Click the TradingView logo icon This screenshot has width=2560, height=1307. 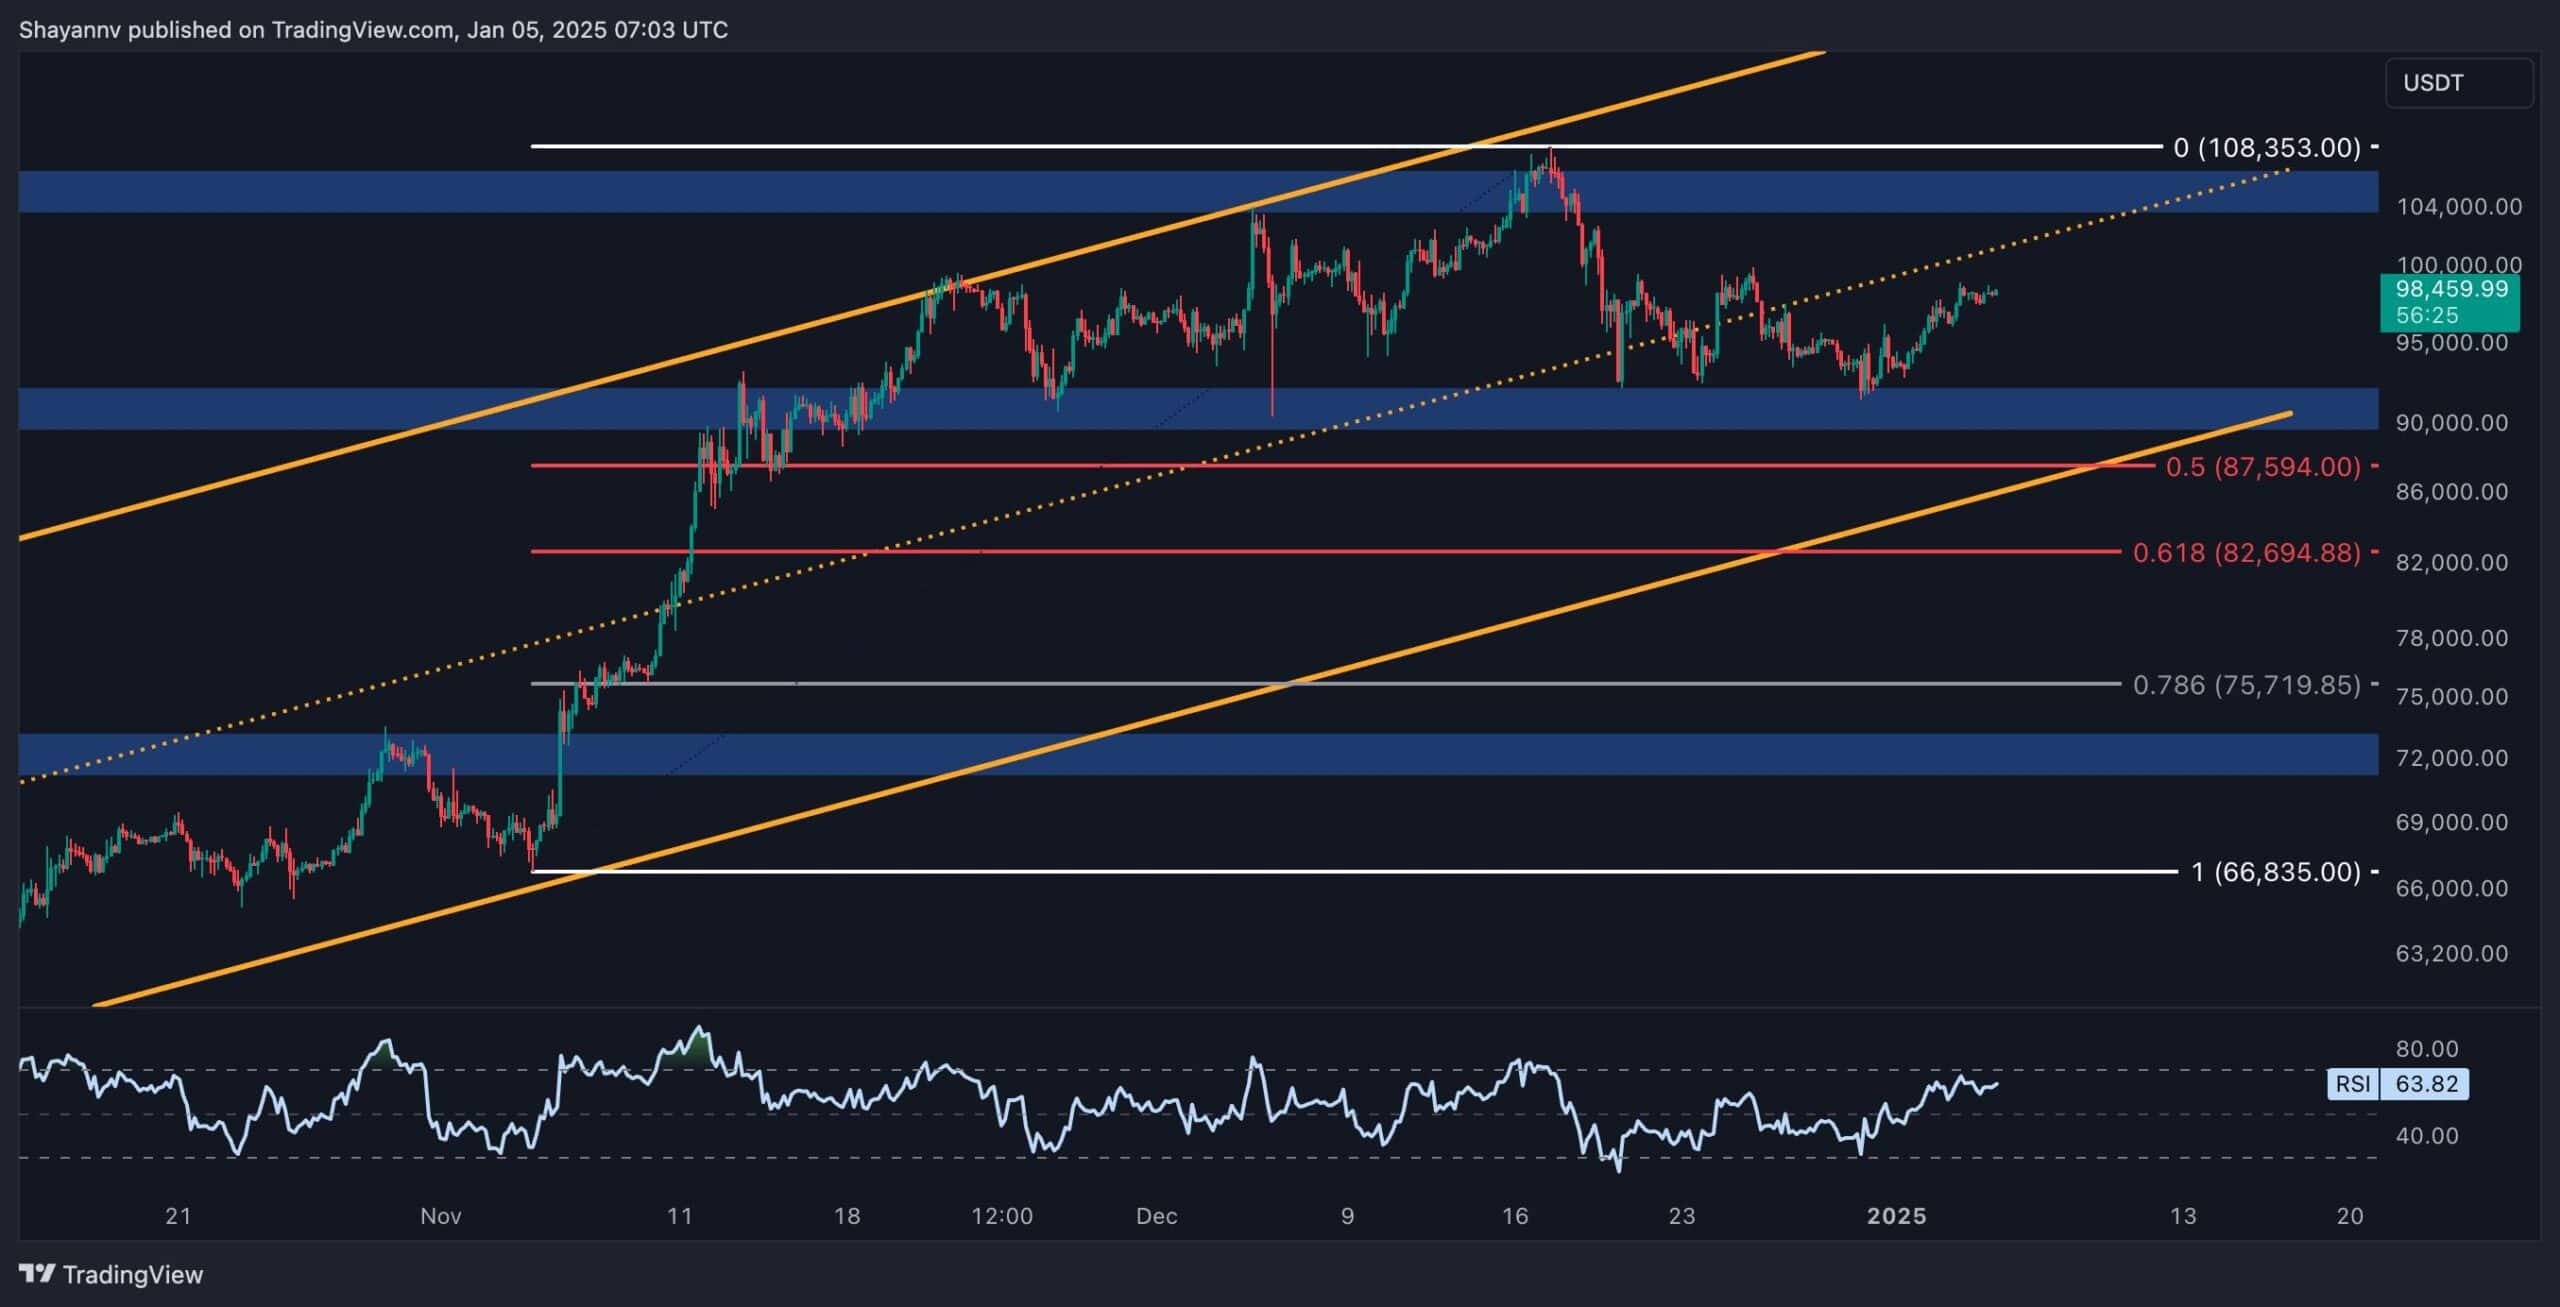tap(37, 1274)
